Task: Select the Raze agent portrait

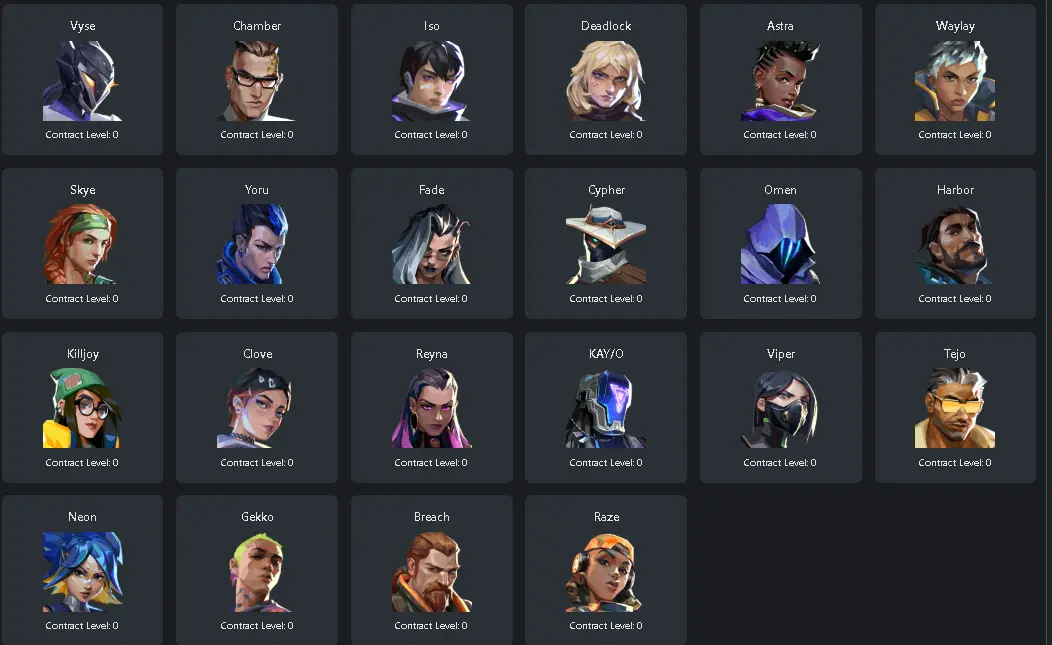Action: click(x=606, y=572)
